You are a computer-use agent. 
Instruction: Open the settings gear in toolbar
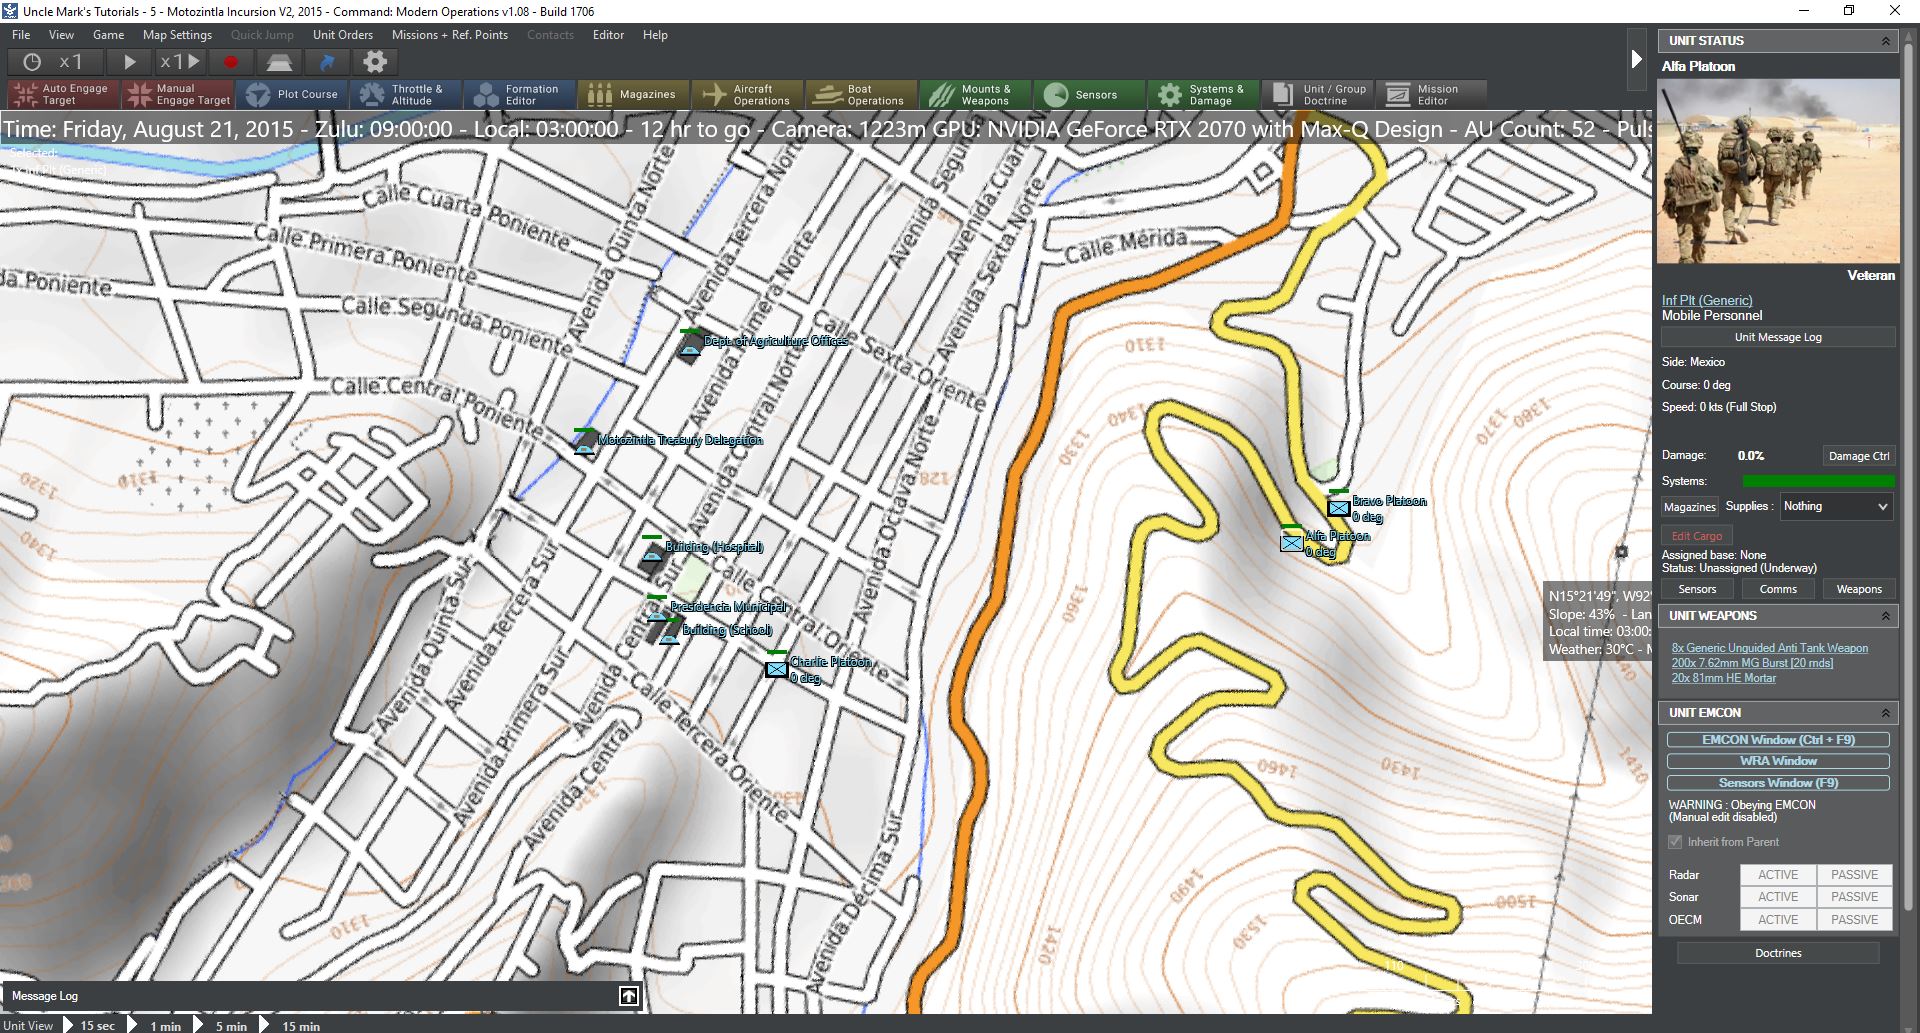(x=374, y=62)
